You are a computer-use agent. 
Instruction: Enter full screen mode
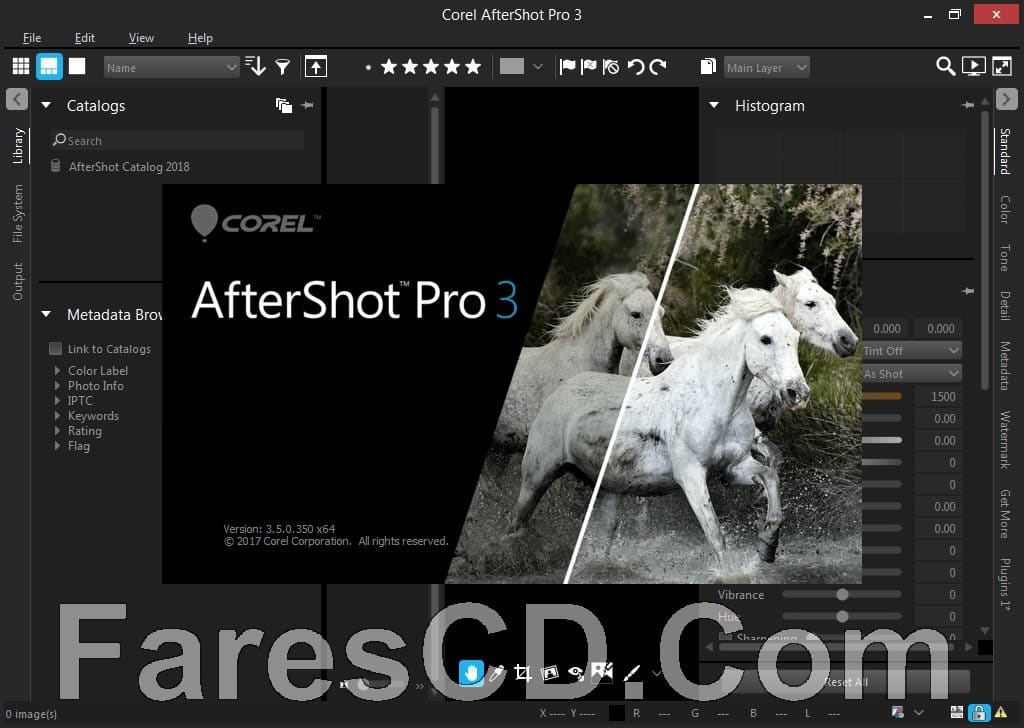1002,66
